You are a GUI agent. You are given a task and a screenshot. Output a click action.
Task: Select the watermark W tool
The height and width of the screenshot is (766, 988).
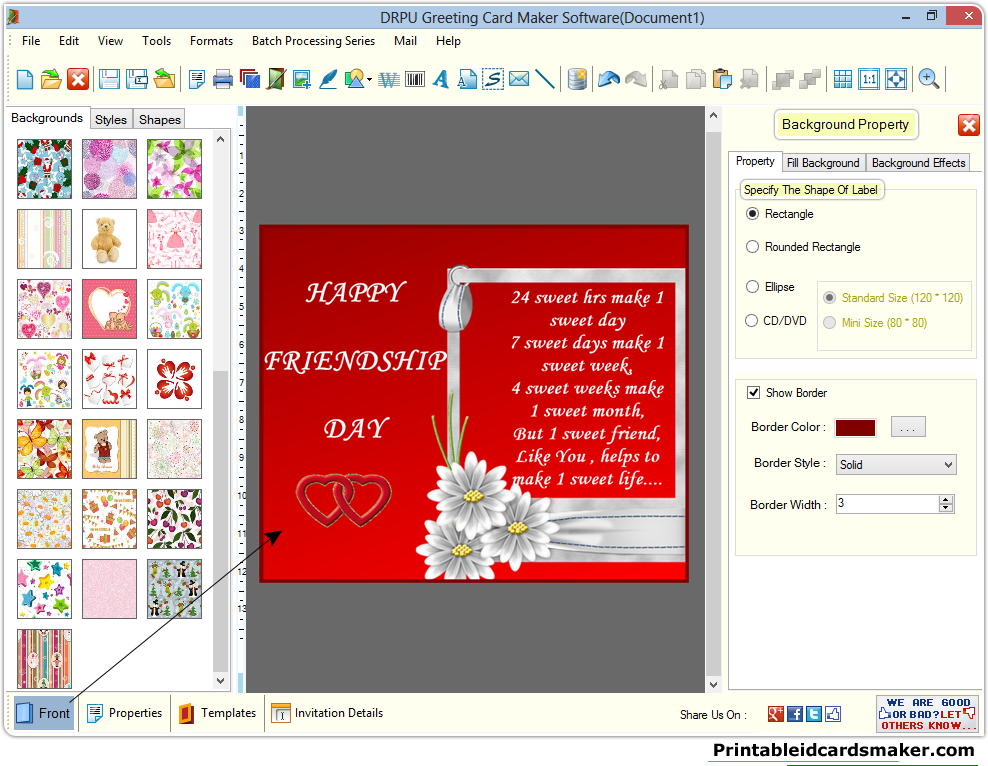pos(387,79)
